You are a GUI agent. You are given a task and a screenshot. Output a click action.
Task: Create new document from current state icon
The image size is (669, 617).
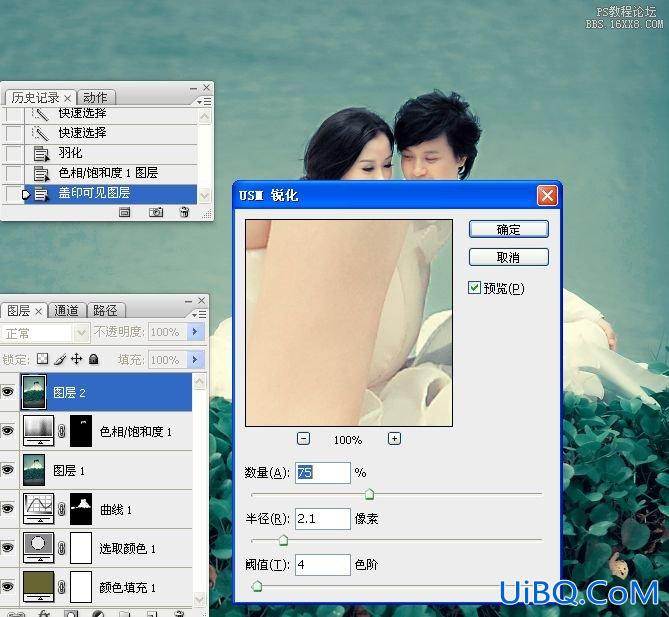point(125,212)
